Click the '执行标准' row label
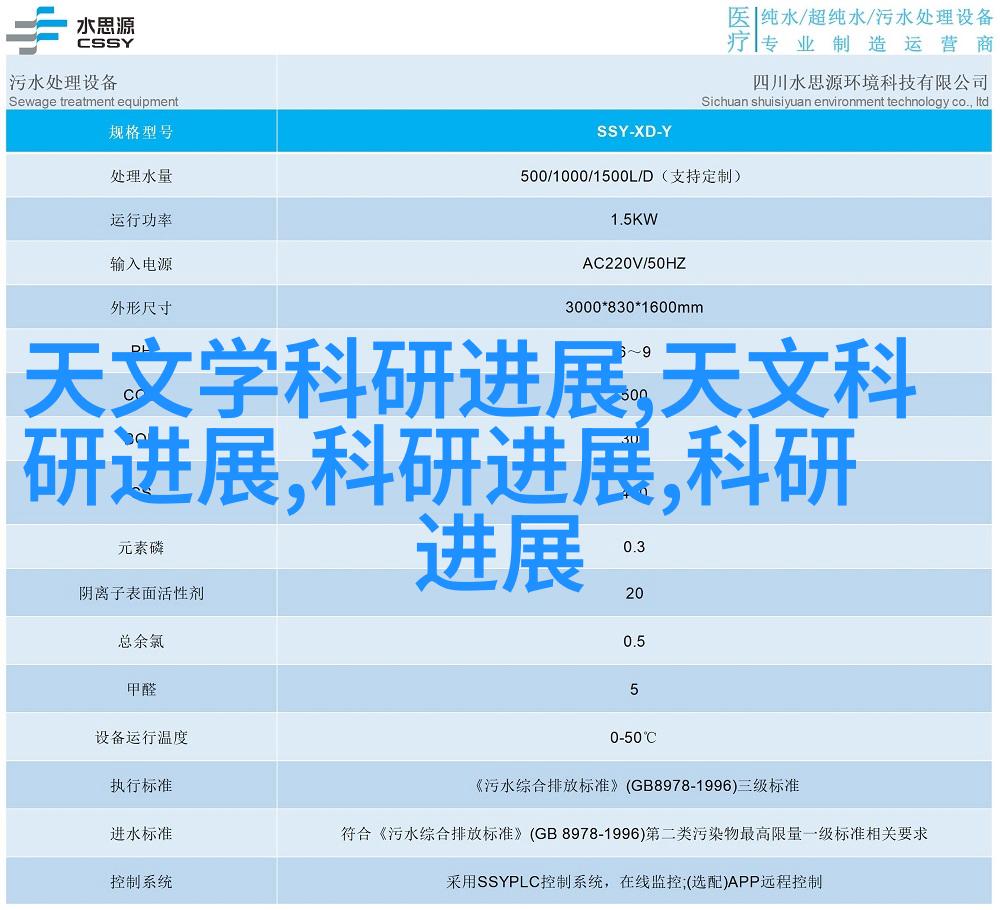The width and height of the screenshot is (1000, 910). (x=141, y=786)
